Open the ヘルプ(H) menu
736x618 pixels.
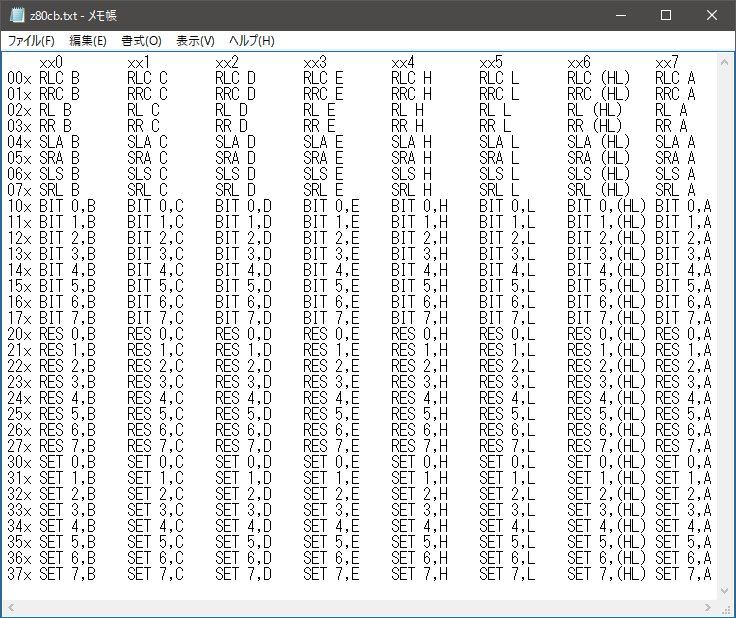(252, 41)
